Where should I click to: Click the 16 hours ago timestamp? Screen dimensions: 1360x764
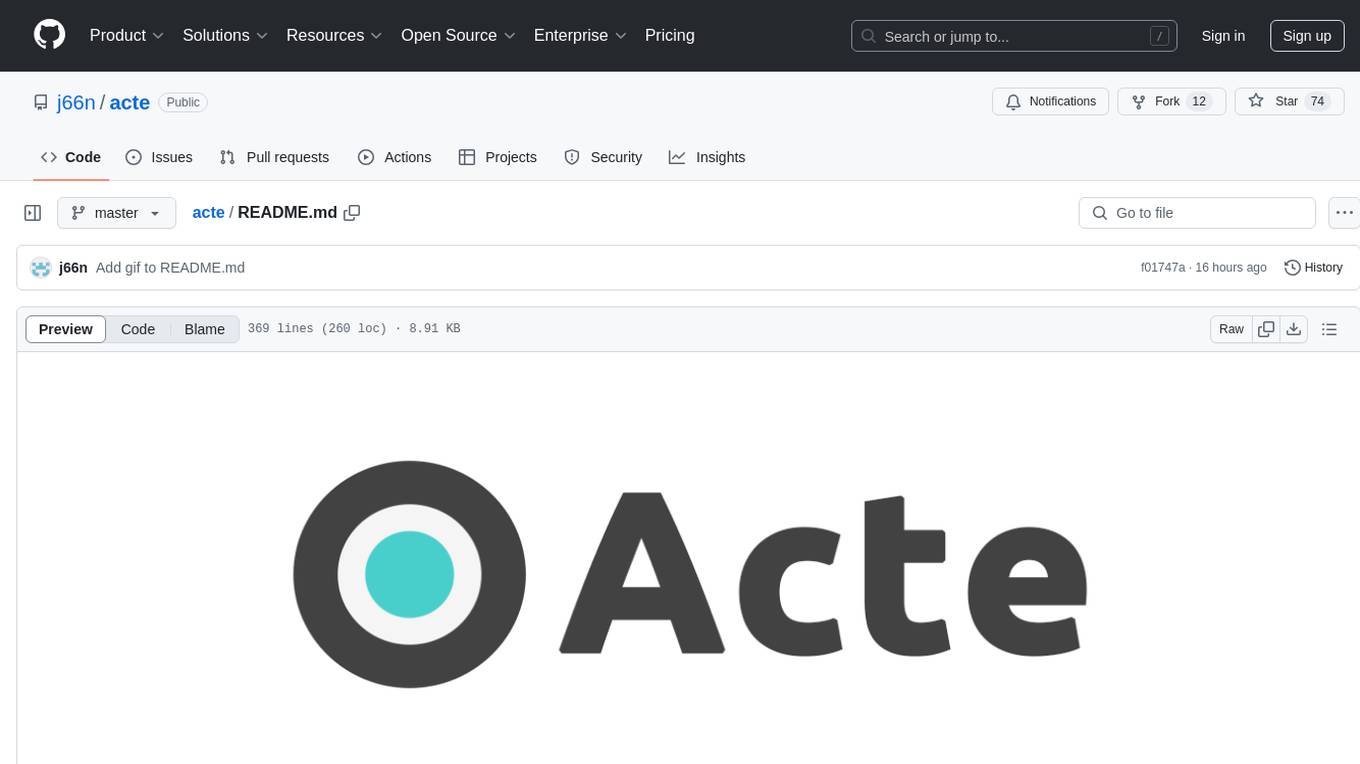(x=1231, y=267)
